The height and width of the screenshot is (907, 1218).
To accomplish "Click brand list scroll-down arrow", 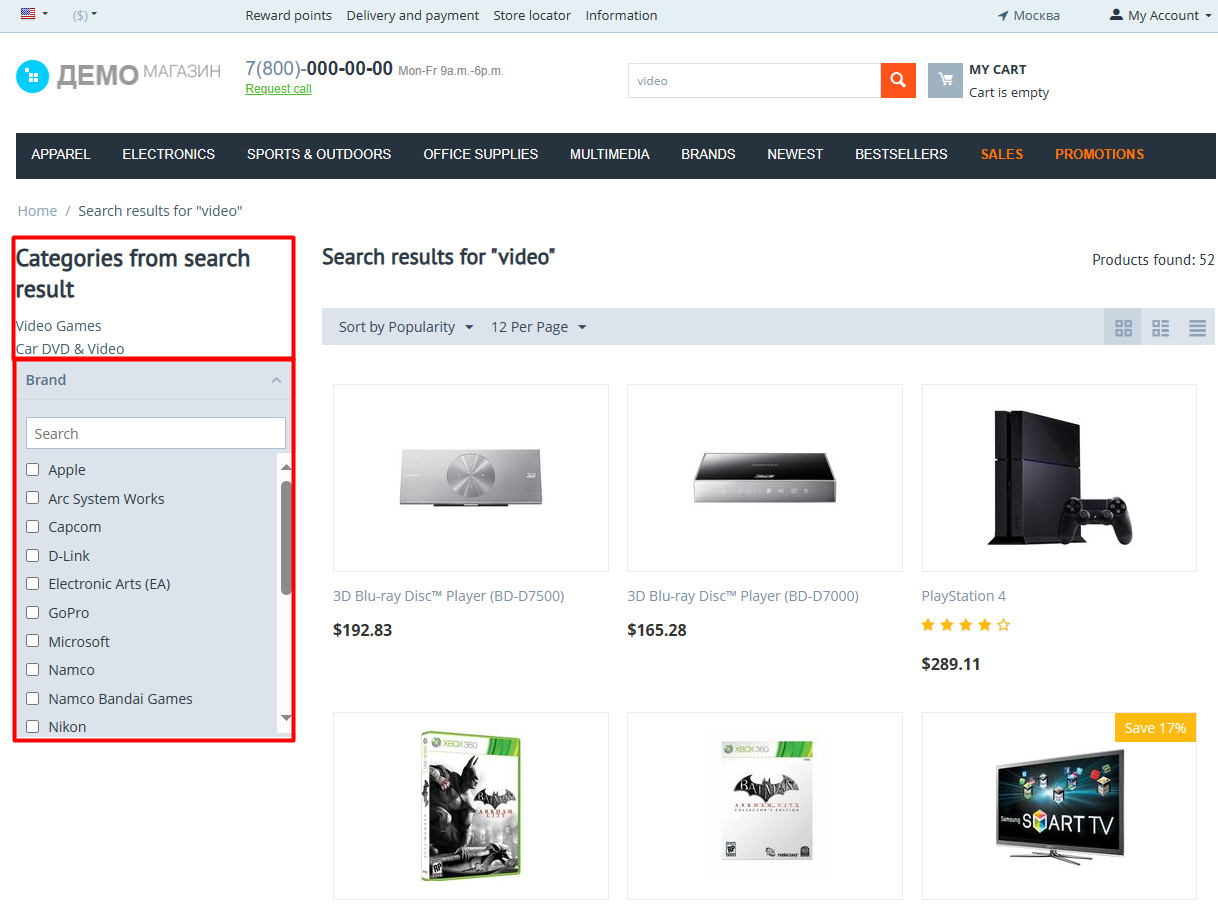I will click(x=286, y=718).
